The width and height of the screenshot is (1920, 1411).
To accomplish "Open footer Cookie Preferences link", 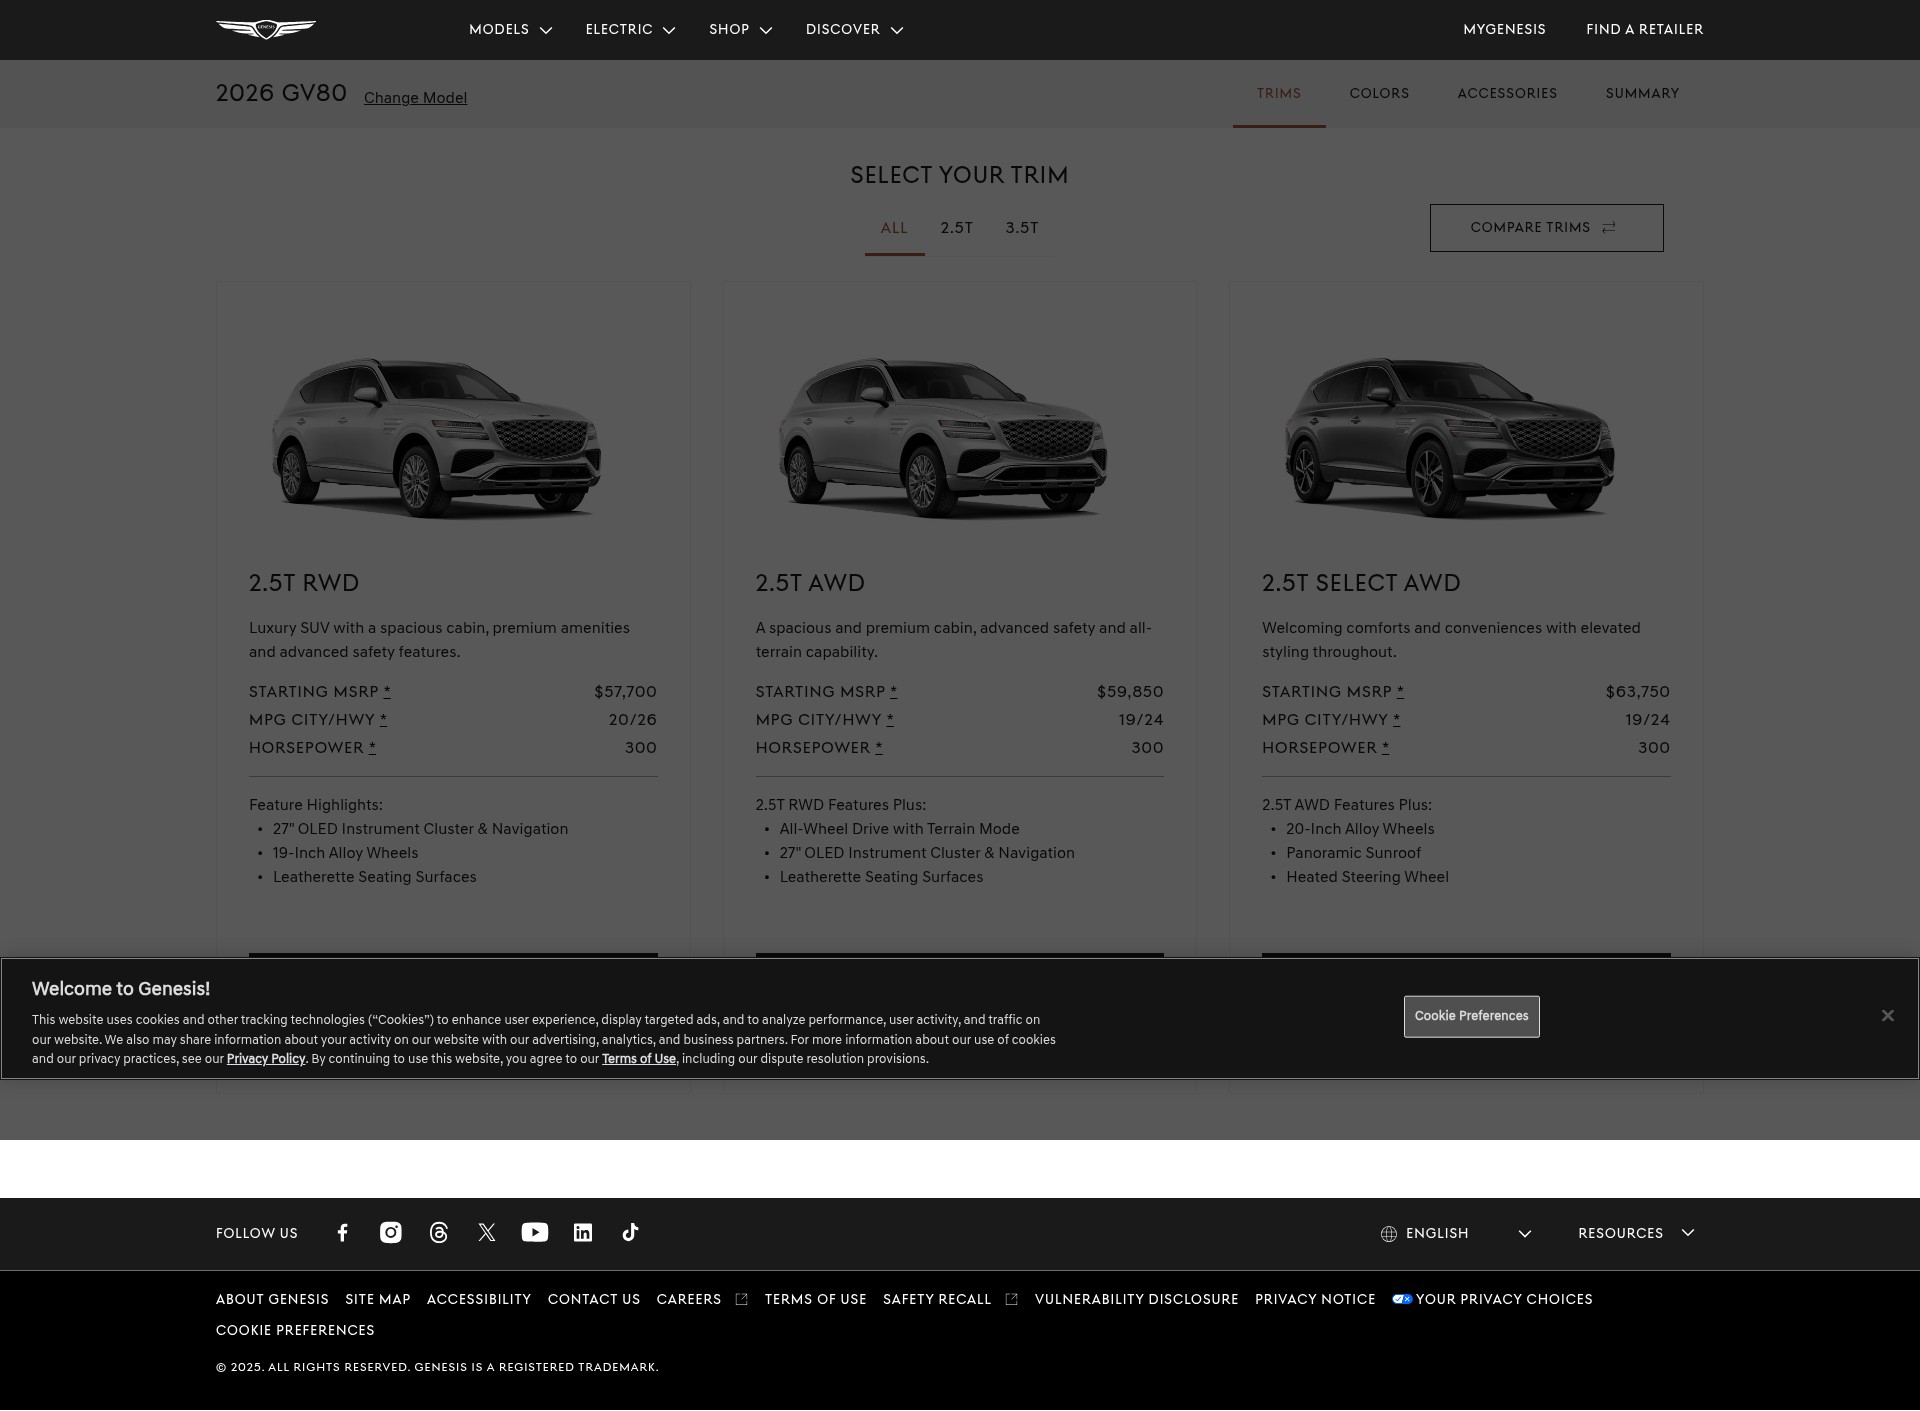I will click(x=295, y=1331).
